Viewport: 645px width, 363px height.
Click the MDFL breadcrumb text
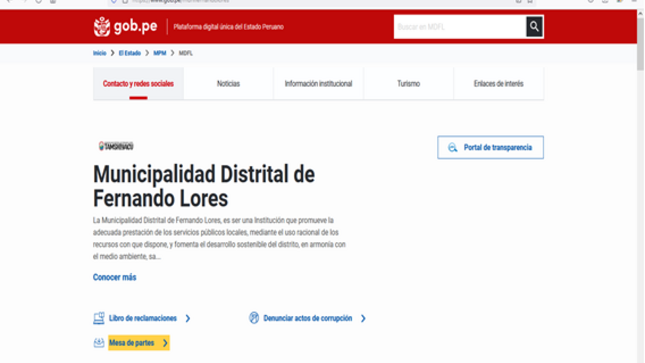click(186, 53)
